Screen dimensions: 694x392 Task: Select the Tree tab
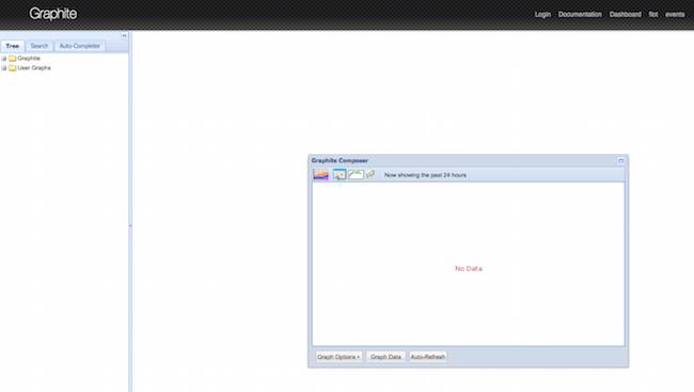point(12,46)
